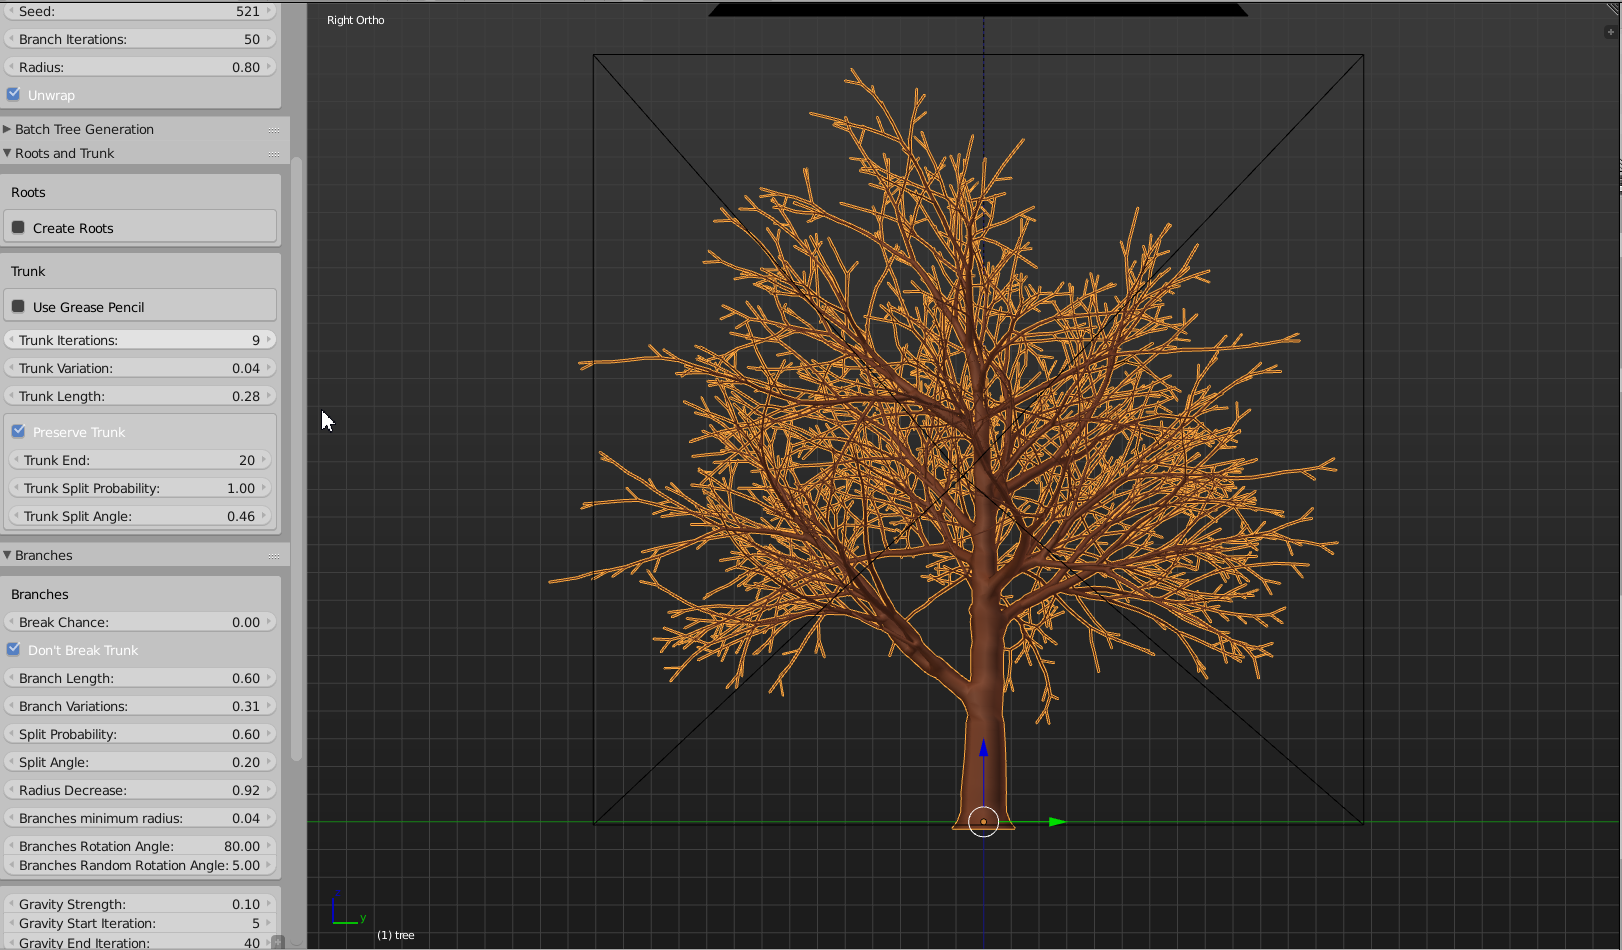
Task: Click the green Y-axis manipulator arrow
Action: click(x=1058, y=822)
